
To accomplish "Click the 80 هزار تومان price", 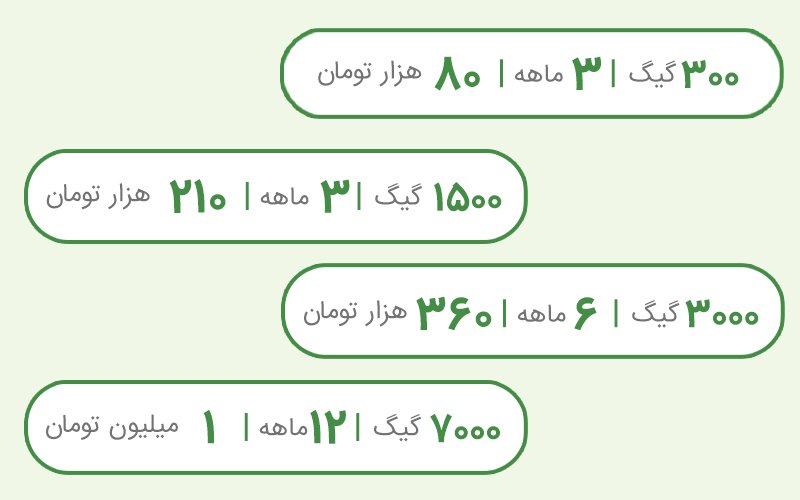I will [399, 73].
